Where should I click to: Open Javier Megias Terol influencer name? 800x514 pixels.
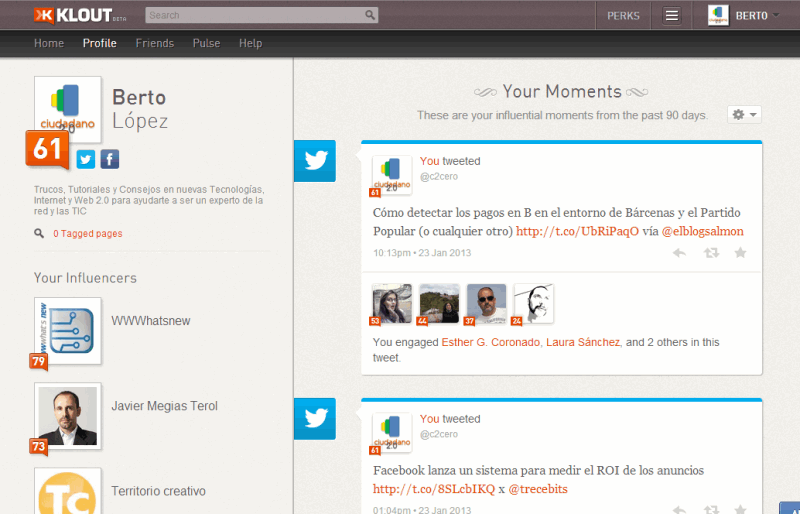click(x=164, y=406)
